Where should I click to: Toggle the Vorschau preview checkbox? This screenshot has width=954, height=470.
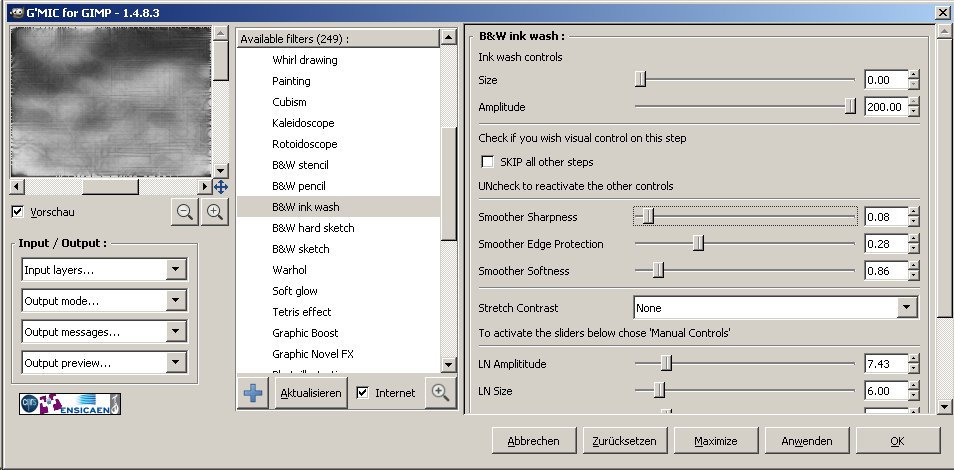point(18,212)
